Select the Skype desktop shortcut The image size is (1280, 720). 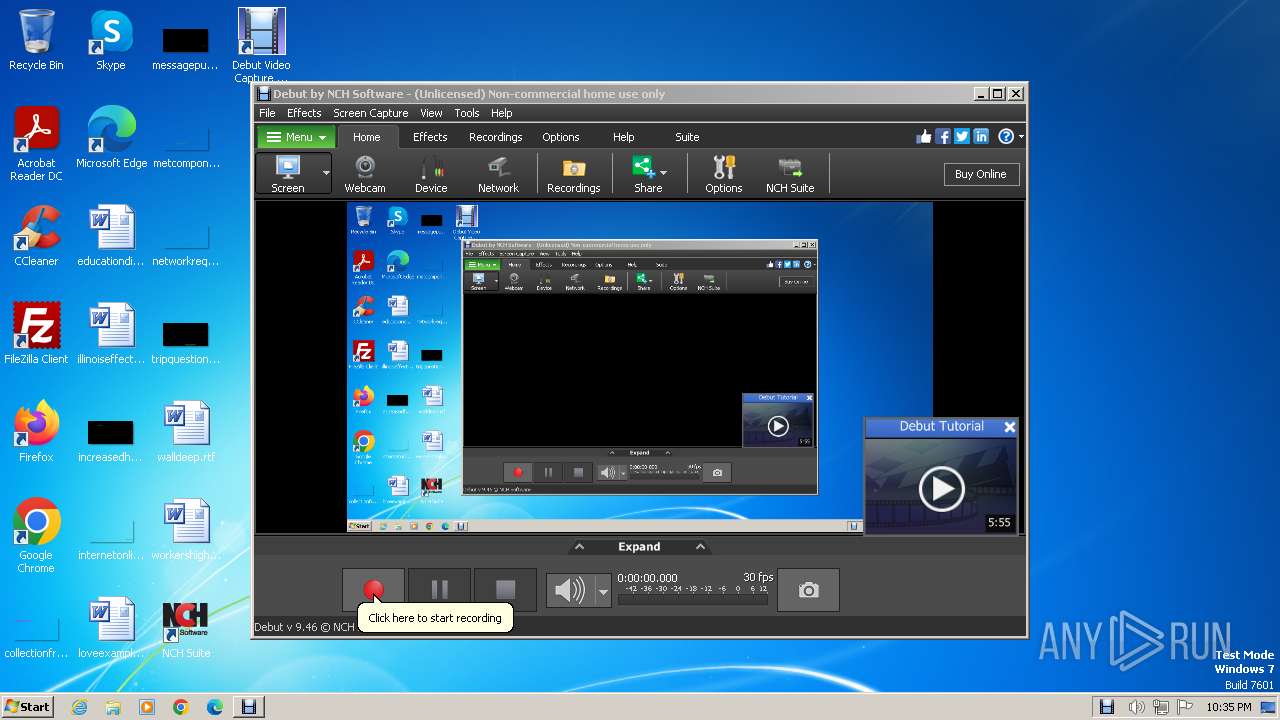(111, 40)
